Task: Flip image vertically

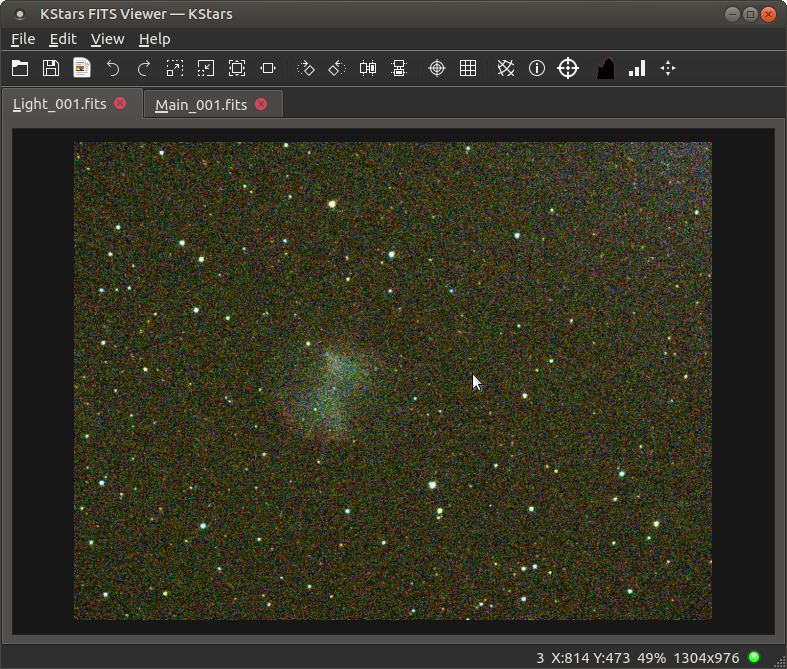Action: [399, 68]
